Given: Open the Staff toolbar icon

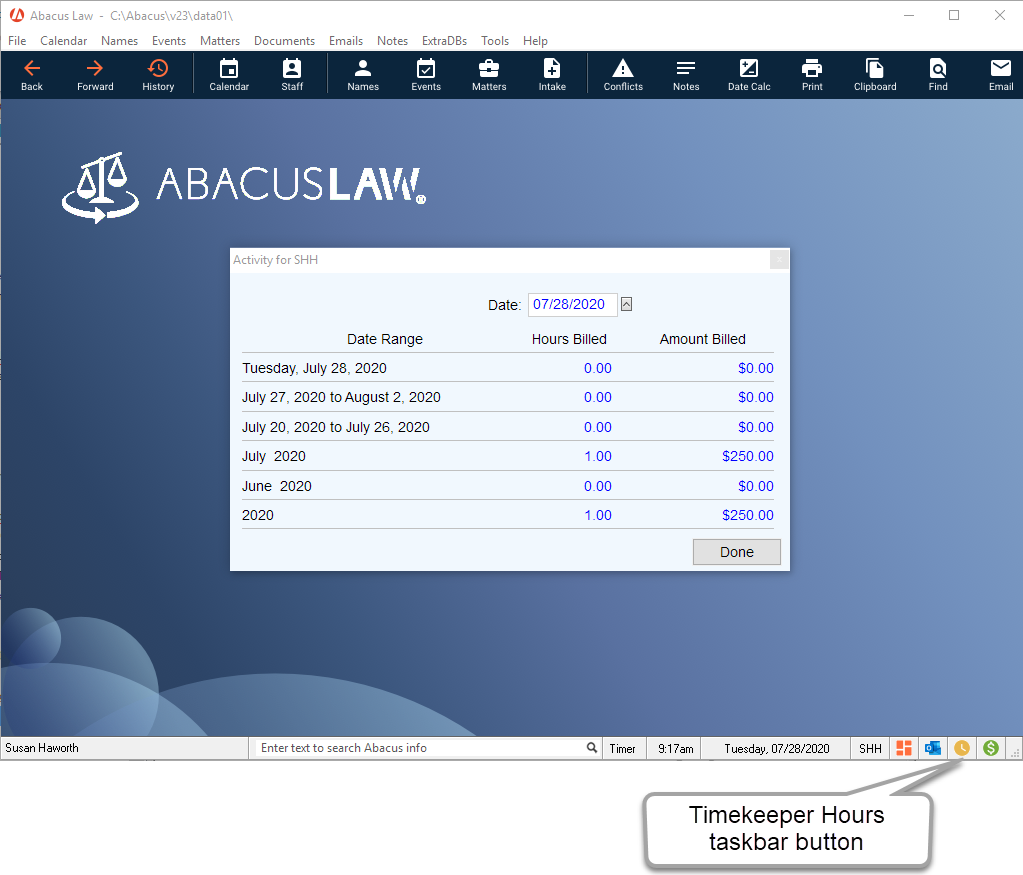Looking at the screenshot, I should click(x=292, y=75).
